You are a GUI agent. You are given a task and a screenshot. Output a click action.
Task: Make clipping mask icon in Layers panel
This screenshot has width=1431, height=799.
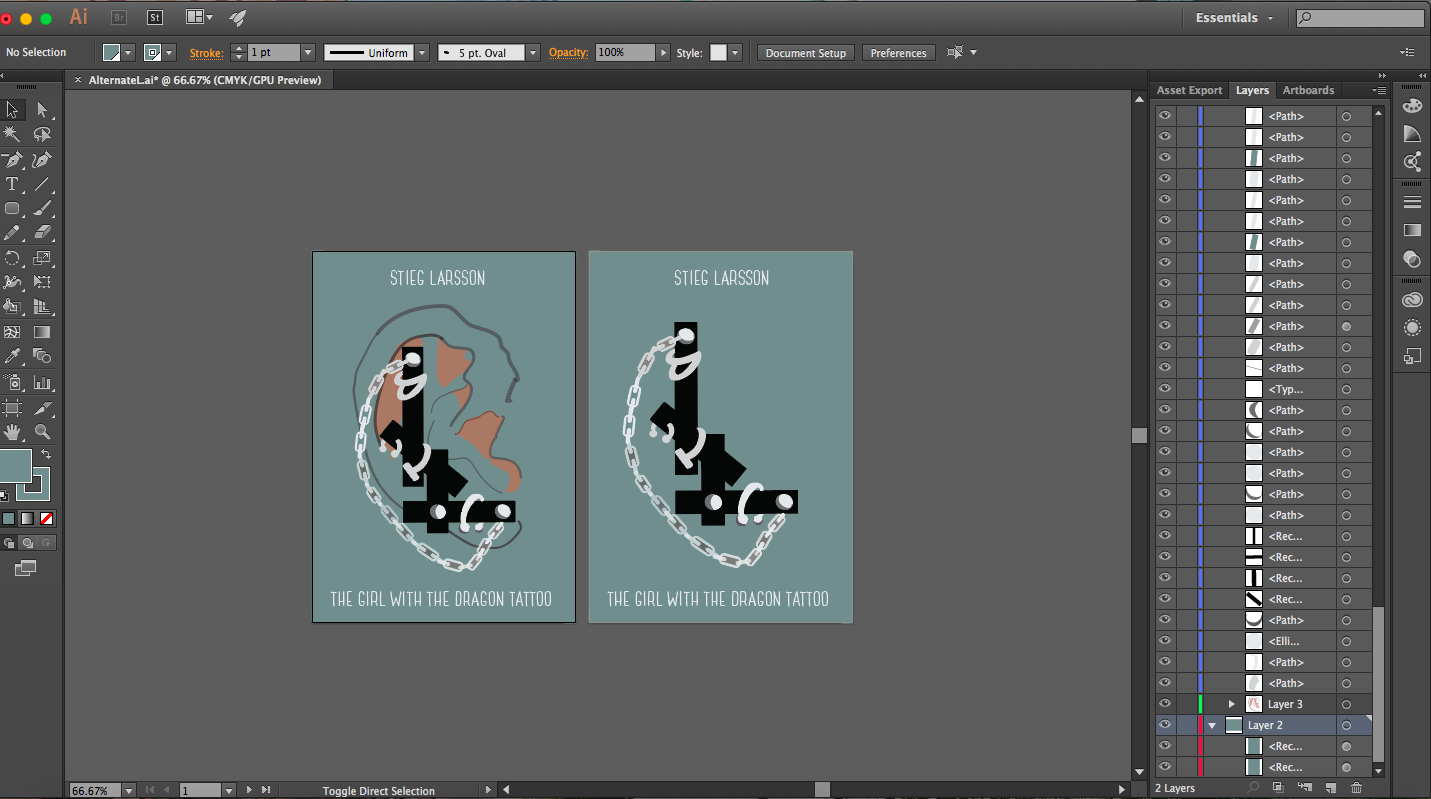[x=1278, y=788]
